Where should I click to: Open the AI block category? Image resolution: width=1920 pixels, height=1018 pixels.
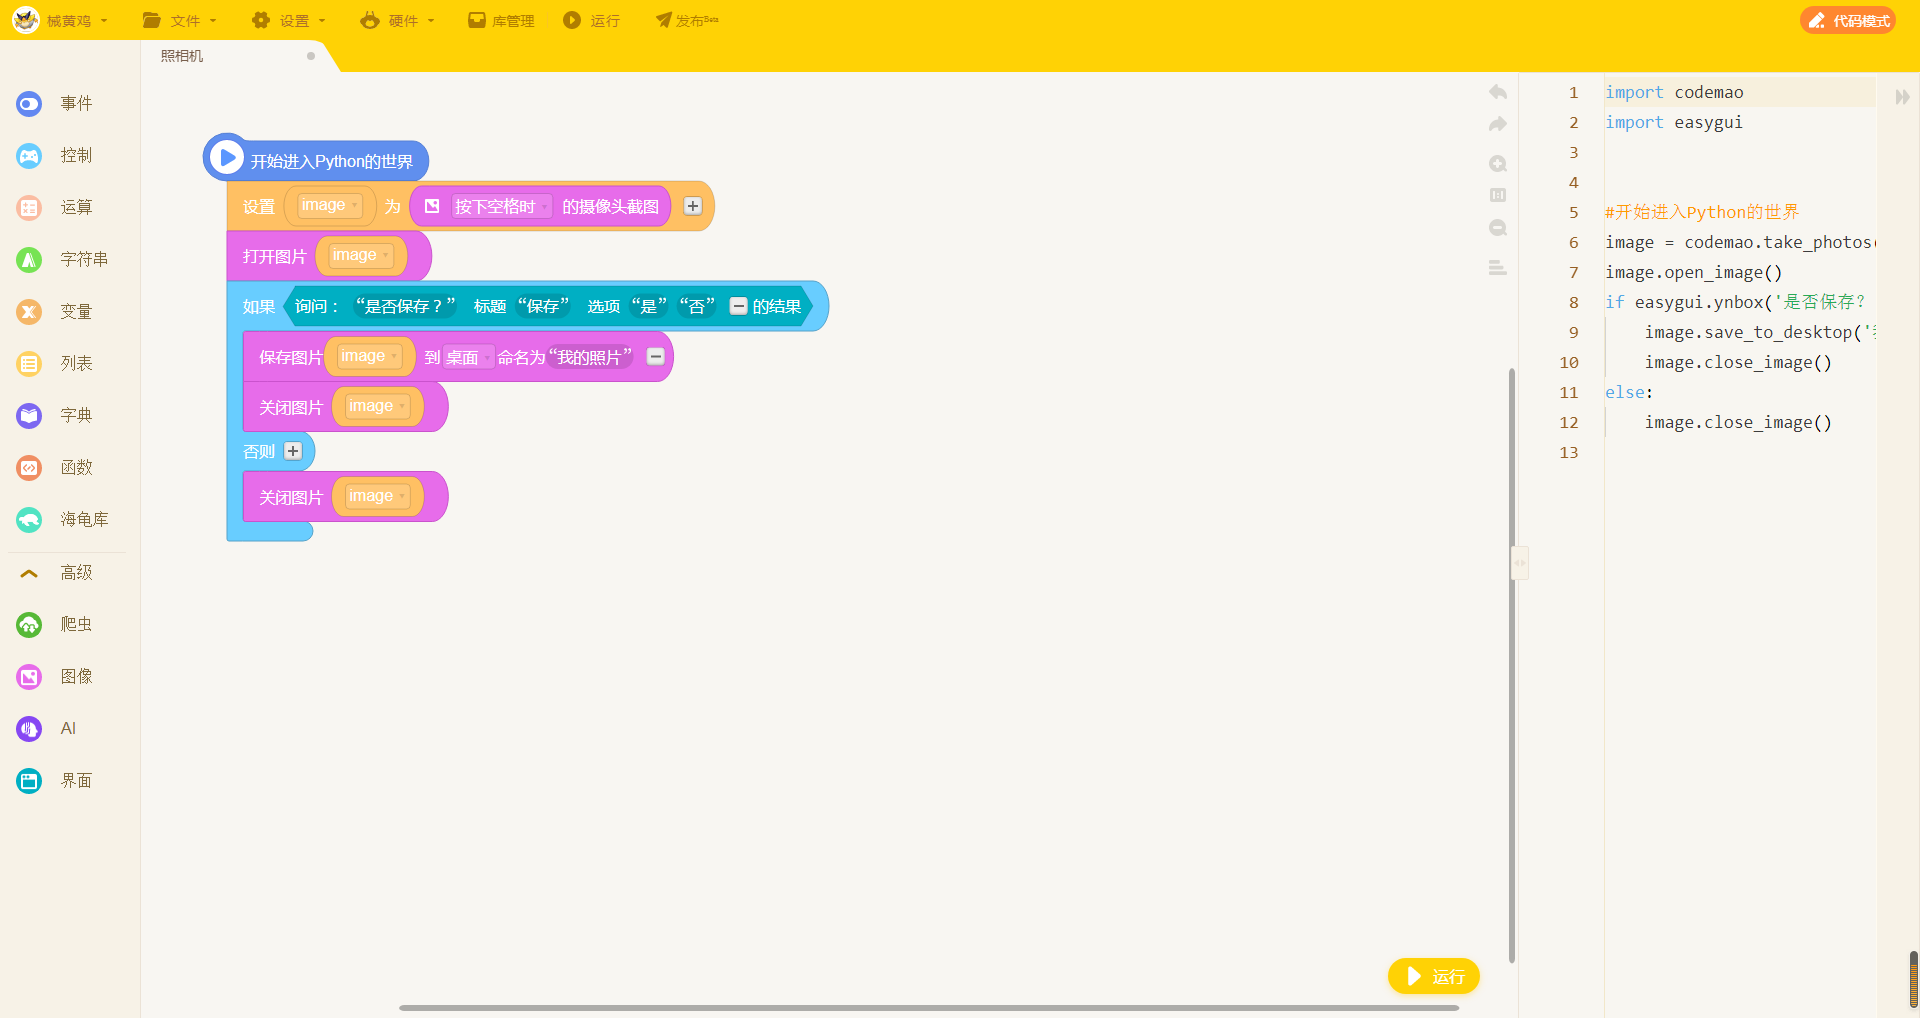click(x=47, y=728)
